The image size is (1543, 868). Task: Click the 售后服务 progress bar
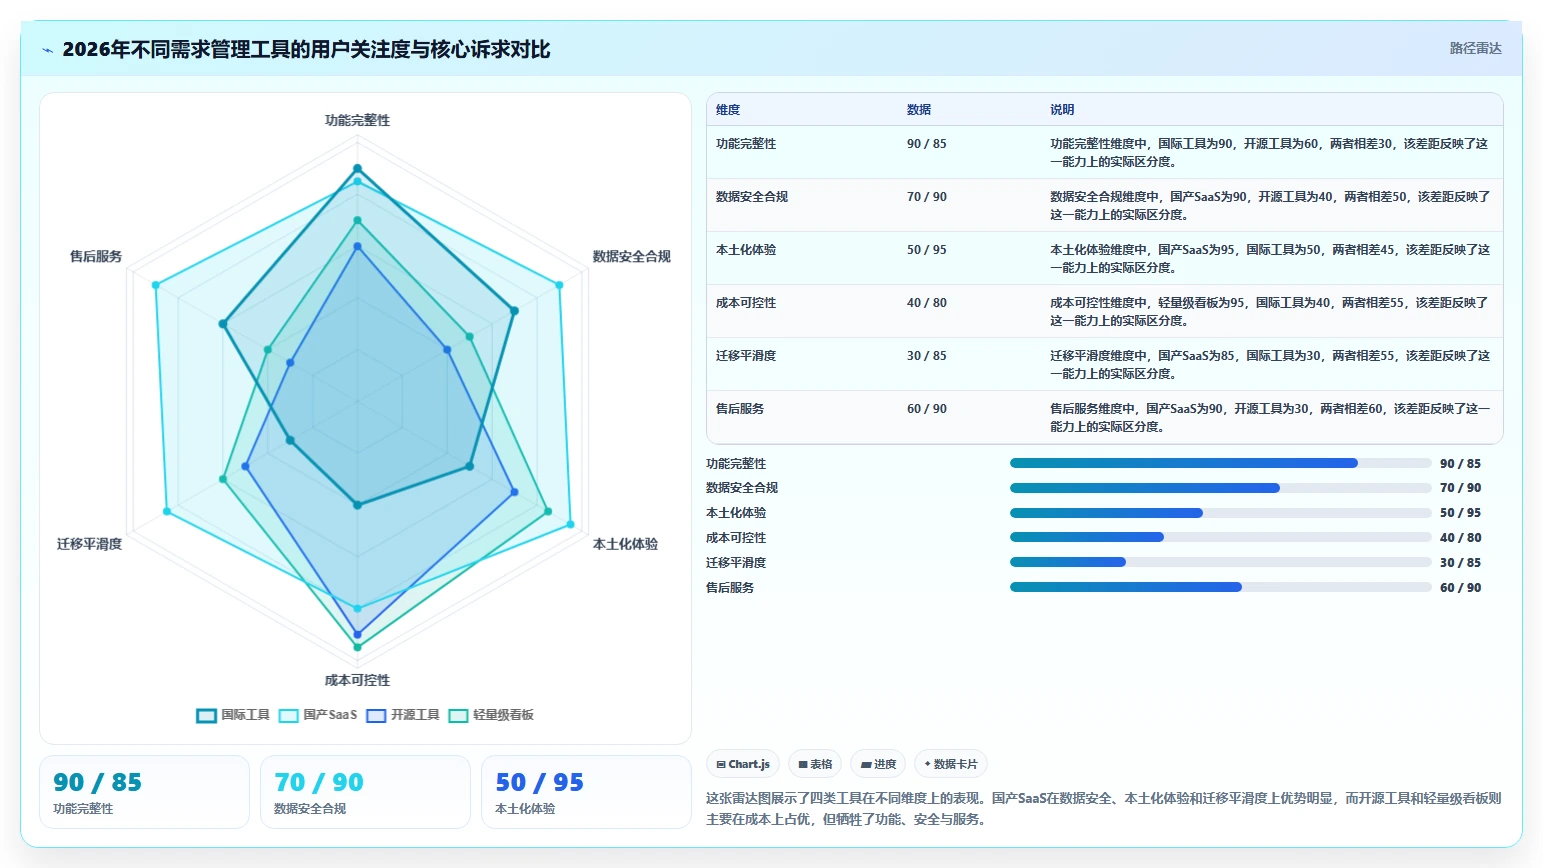tap(1221, 587)
